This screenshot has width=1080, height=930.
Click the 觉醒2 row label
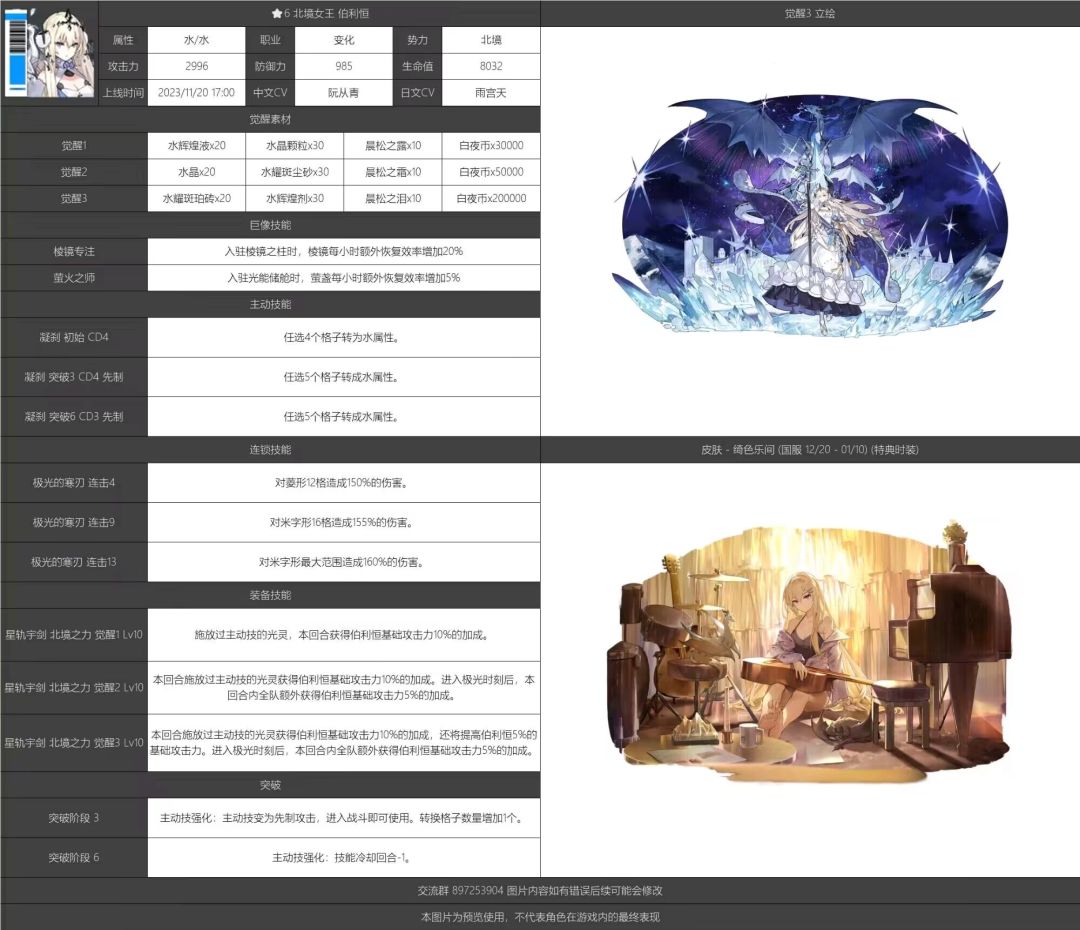74,172
